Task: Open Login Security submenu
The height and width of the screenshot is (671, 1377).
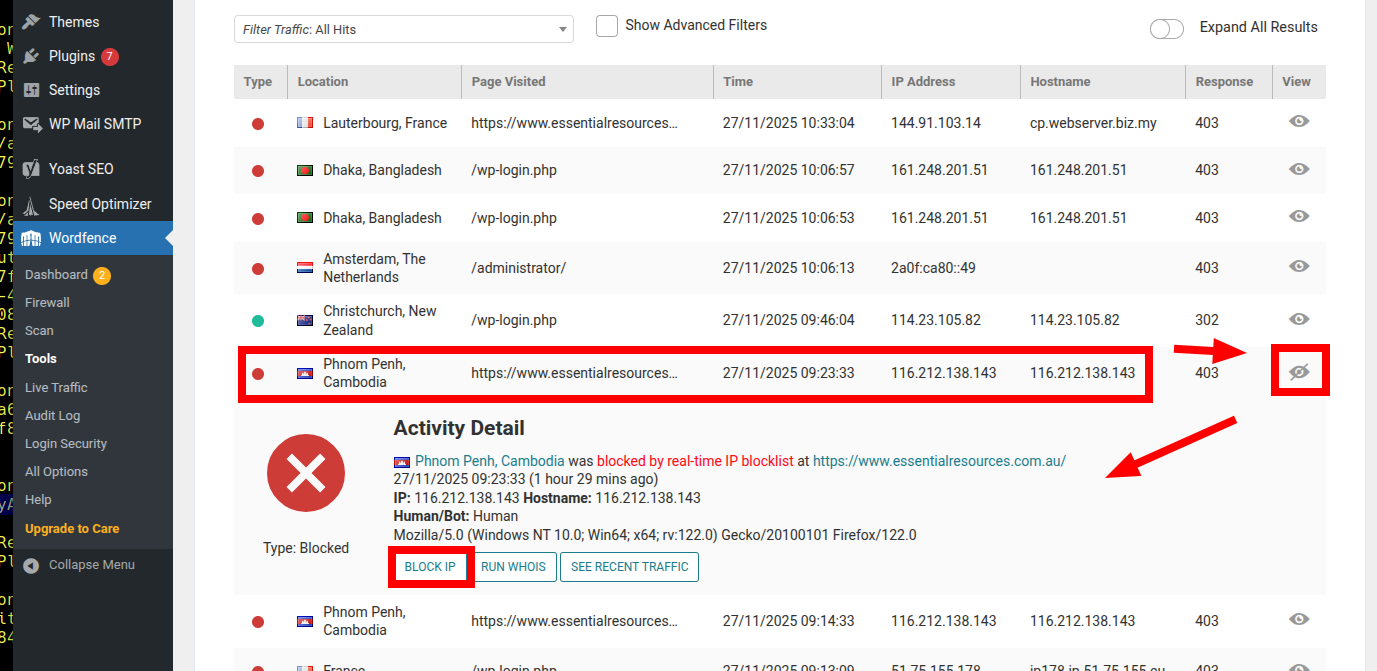Action: [66, 443]
